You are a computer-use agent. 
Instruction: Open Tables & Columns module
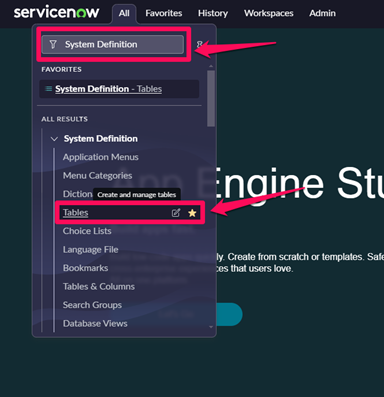[99, 287]
